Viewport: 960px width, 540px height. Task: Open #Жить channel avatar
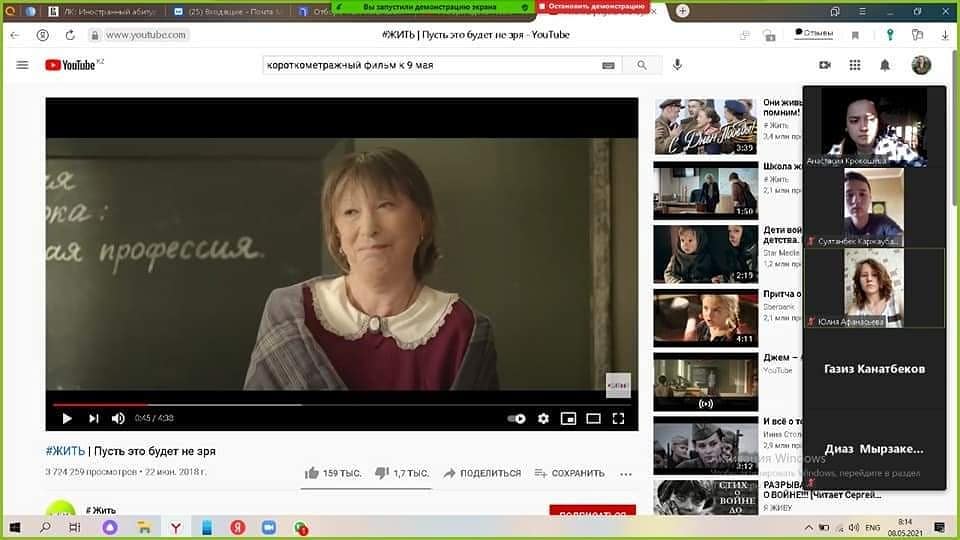pos(61,509)
